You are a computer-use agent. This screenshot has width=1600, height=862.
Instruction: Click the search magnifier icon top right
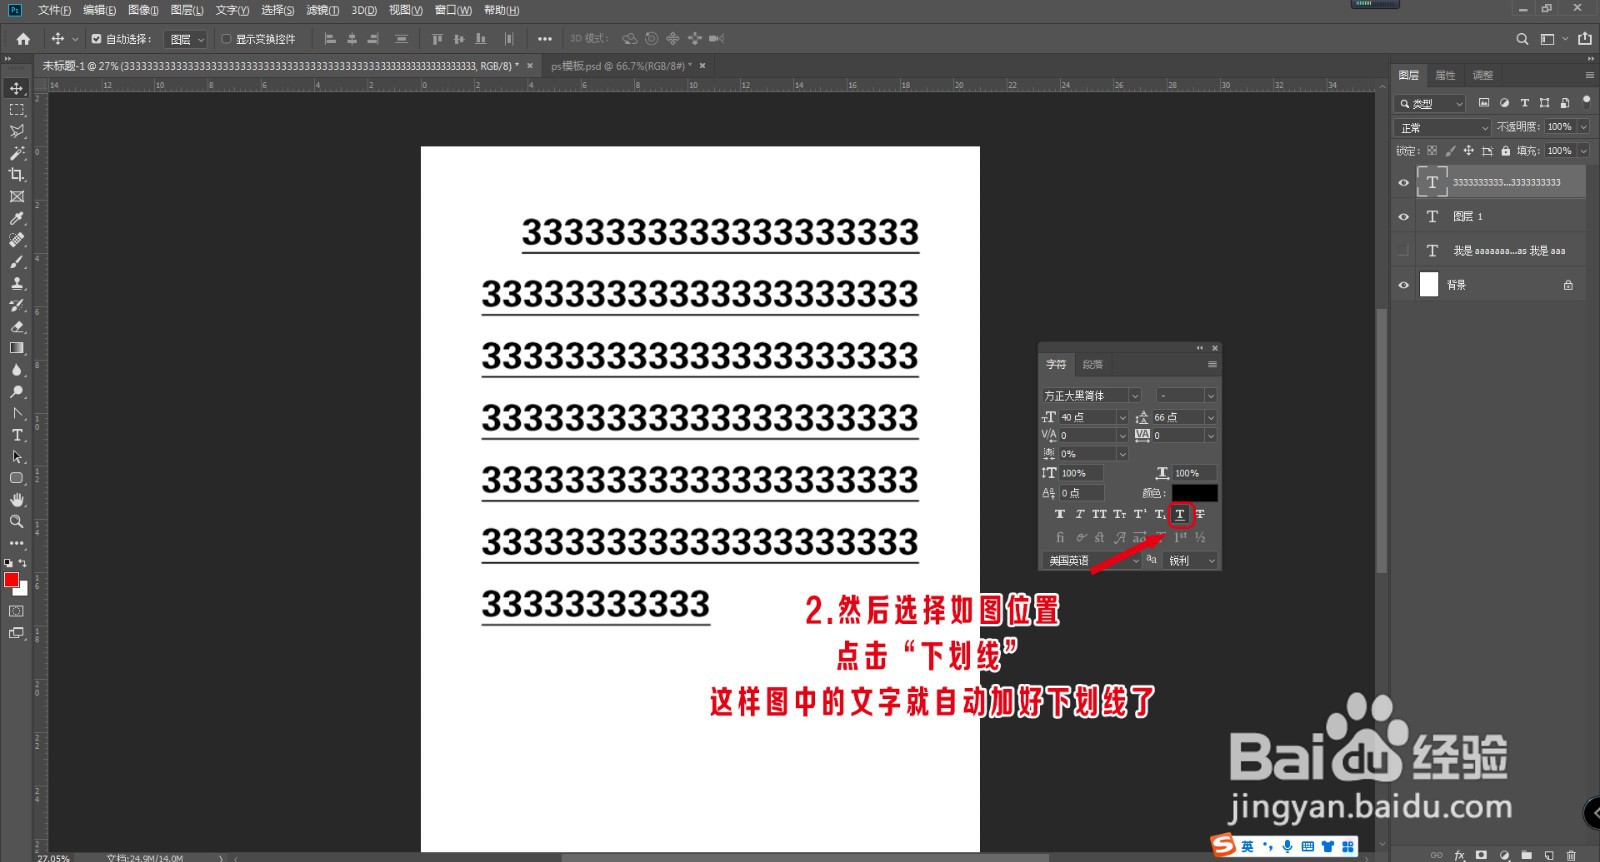click(x=1522, y=39)
